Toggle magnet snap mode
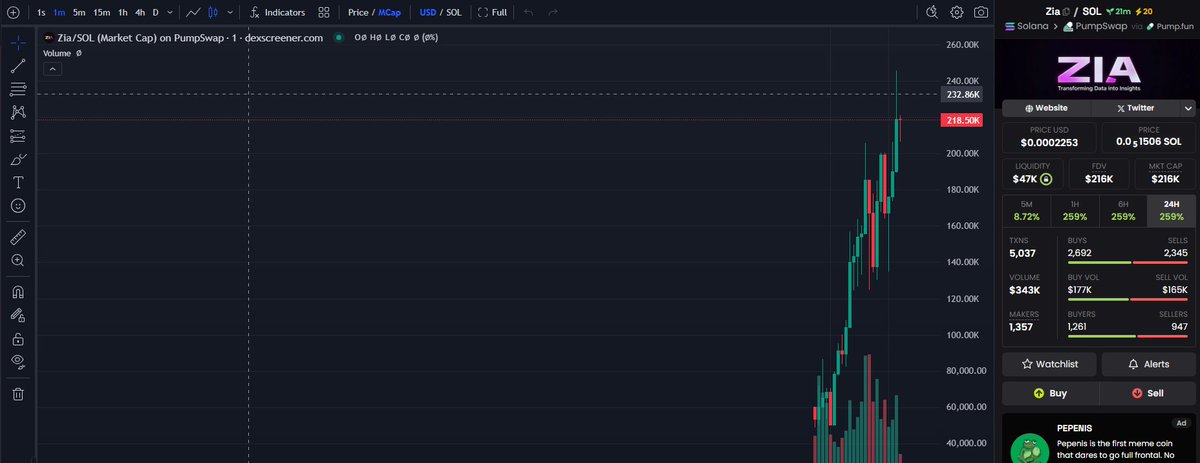The image size is (1200, 463). (17, 292)
